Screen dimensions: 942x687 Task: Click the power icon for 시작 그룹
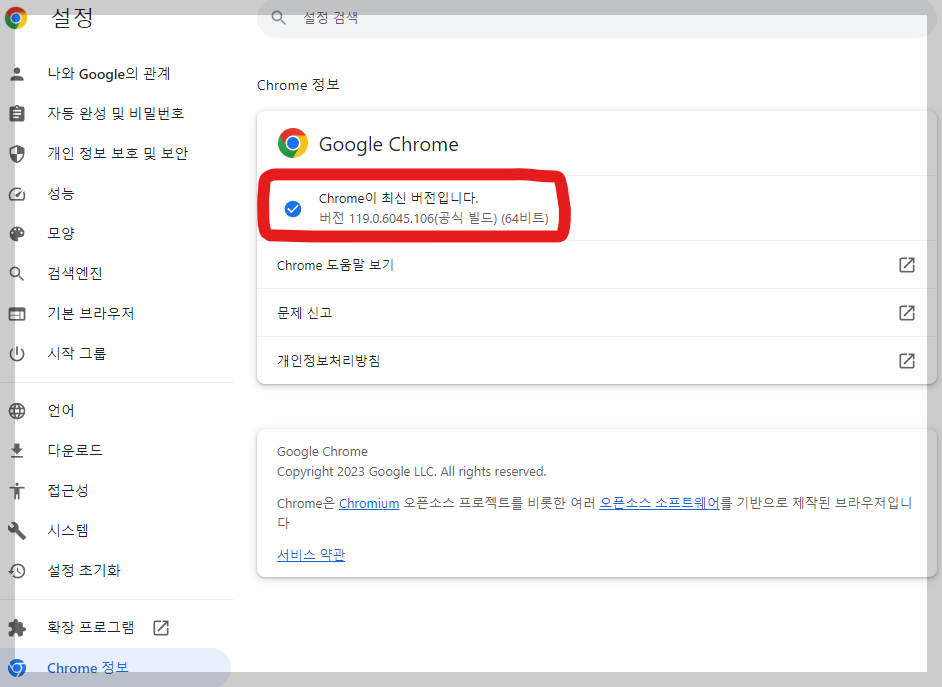[x=17, y=354]
